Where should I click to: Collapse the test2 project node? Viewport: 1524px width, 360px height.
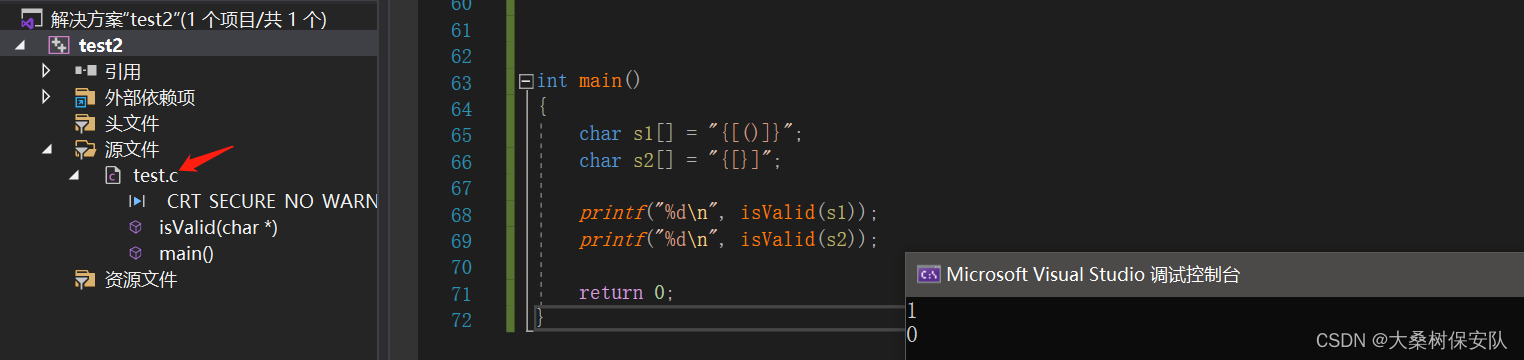[x=20, y=46]
